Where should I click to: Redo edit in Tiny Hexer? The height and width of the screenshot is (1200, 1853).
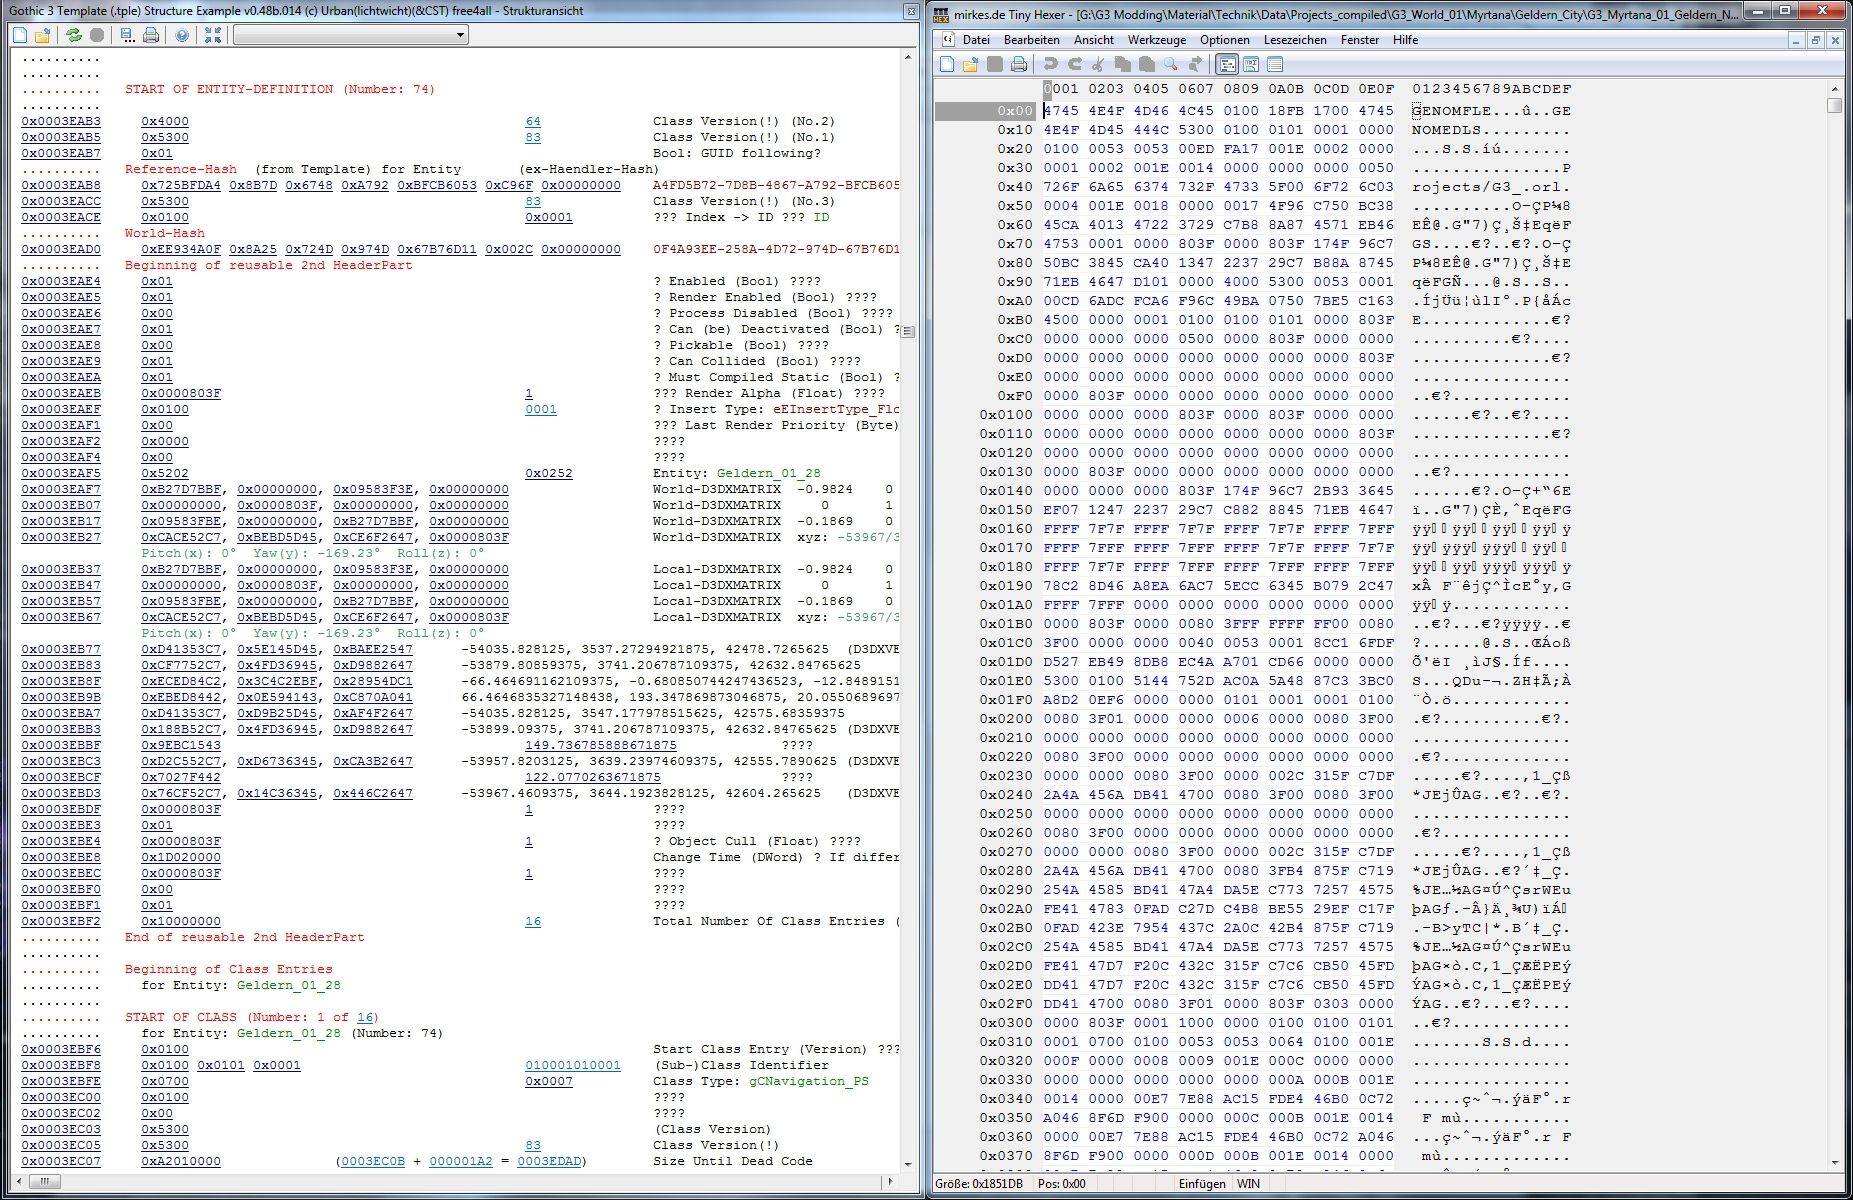pos(1075,65)
